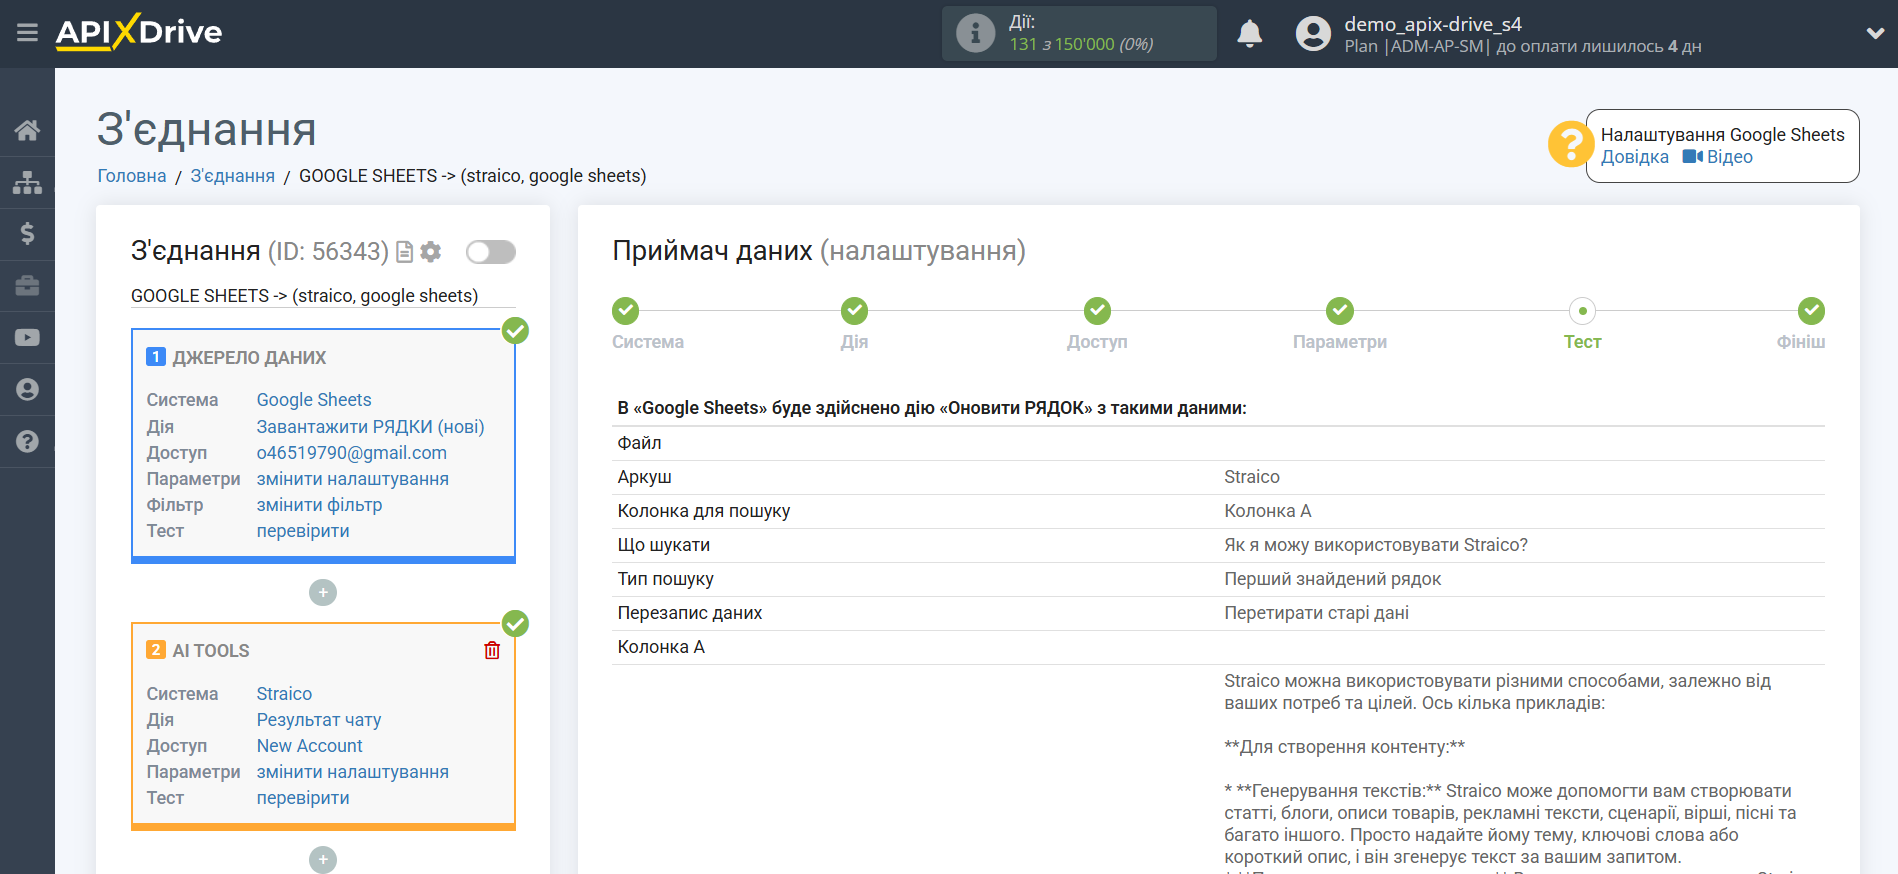Click the briefcase icon in the sidebar
The image size is (1898, 874).
[x=27, y=286]
